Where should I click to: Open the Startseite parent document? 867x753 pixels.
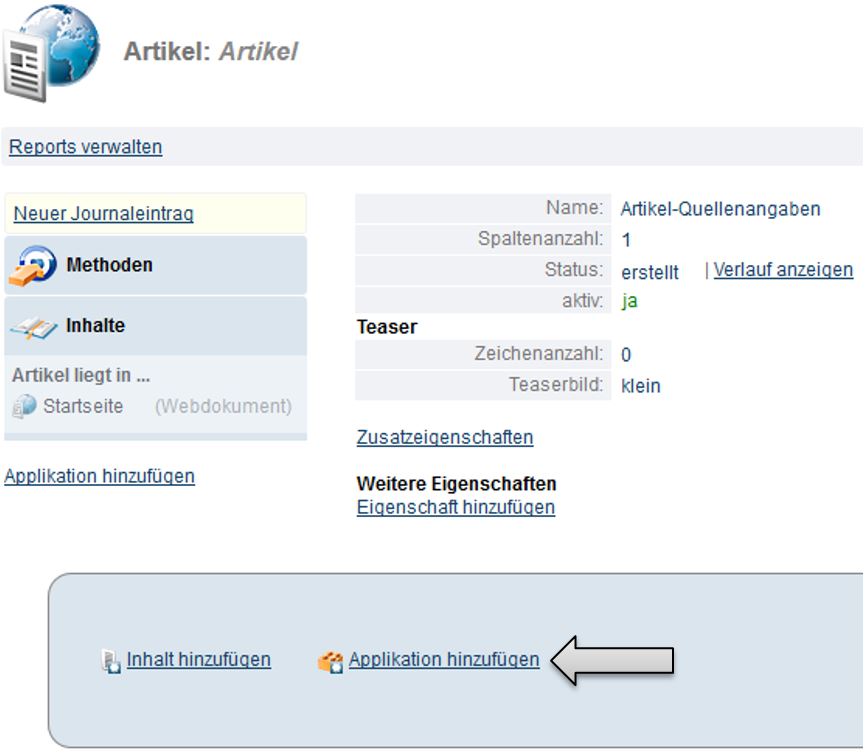tap(83, 407)
